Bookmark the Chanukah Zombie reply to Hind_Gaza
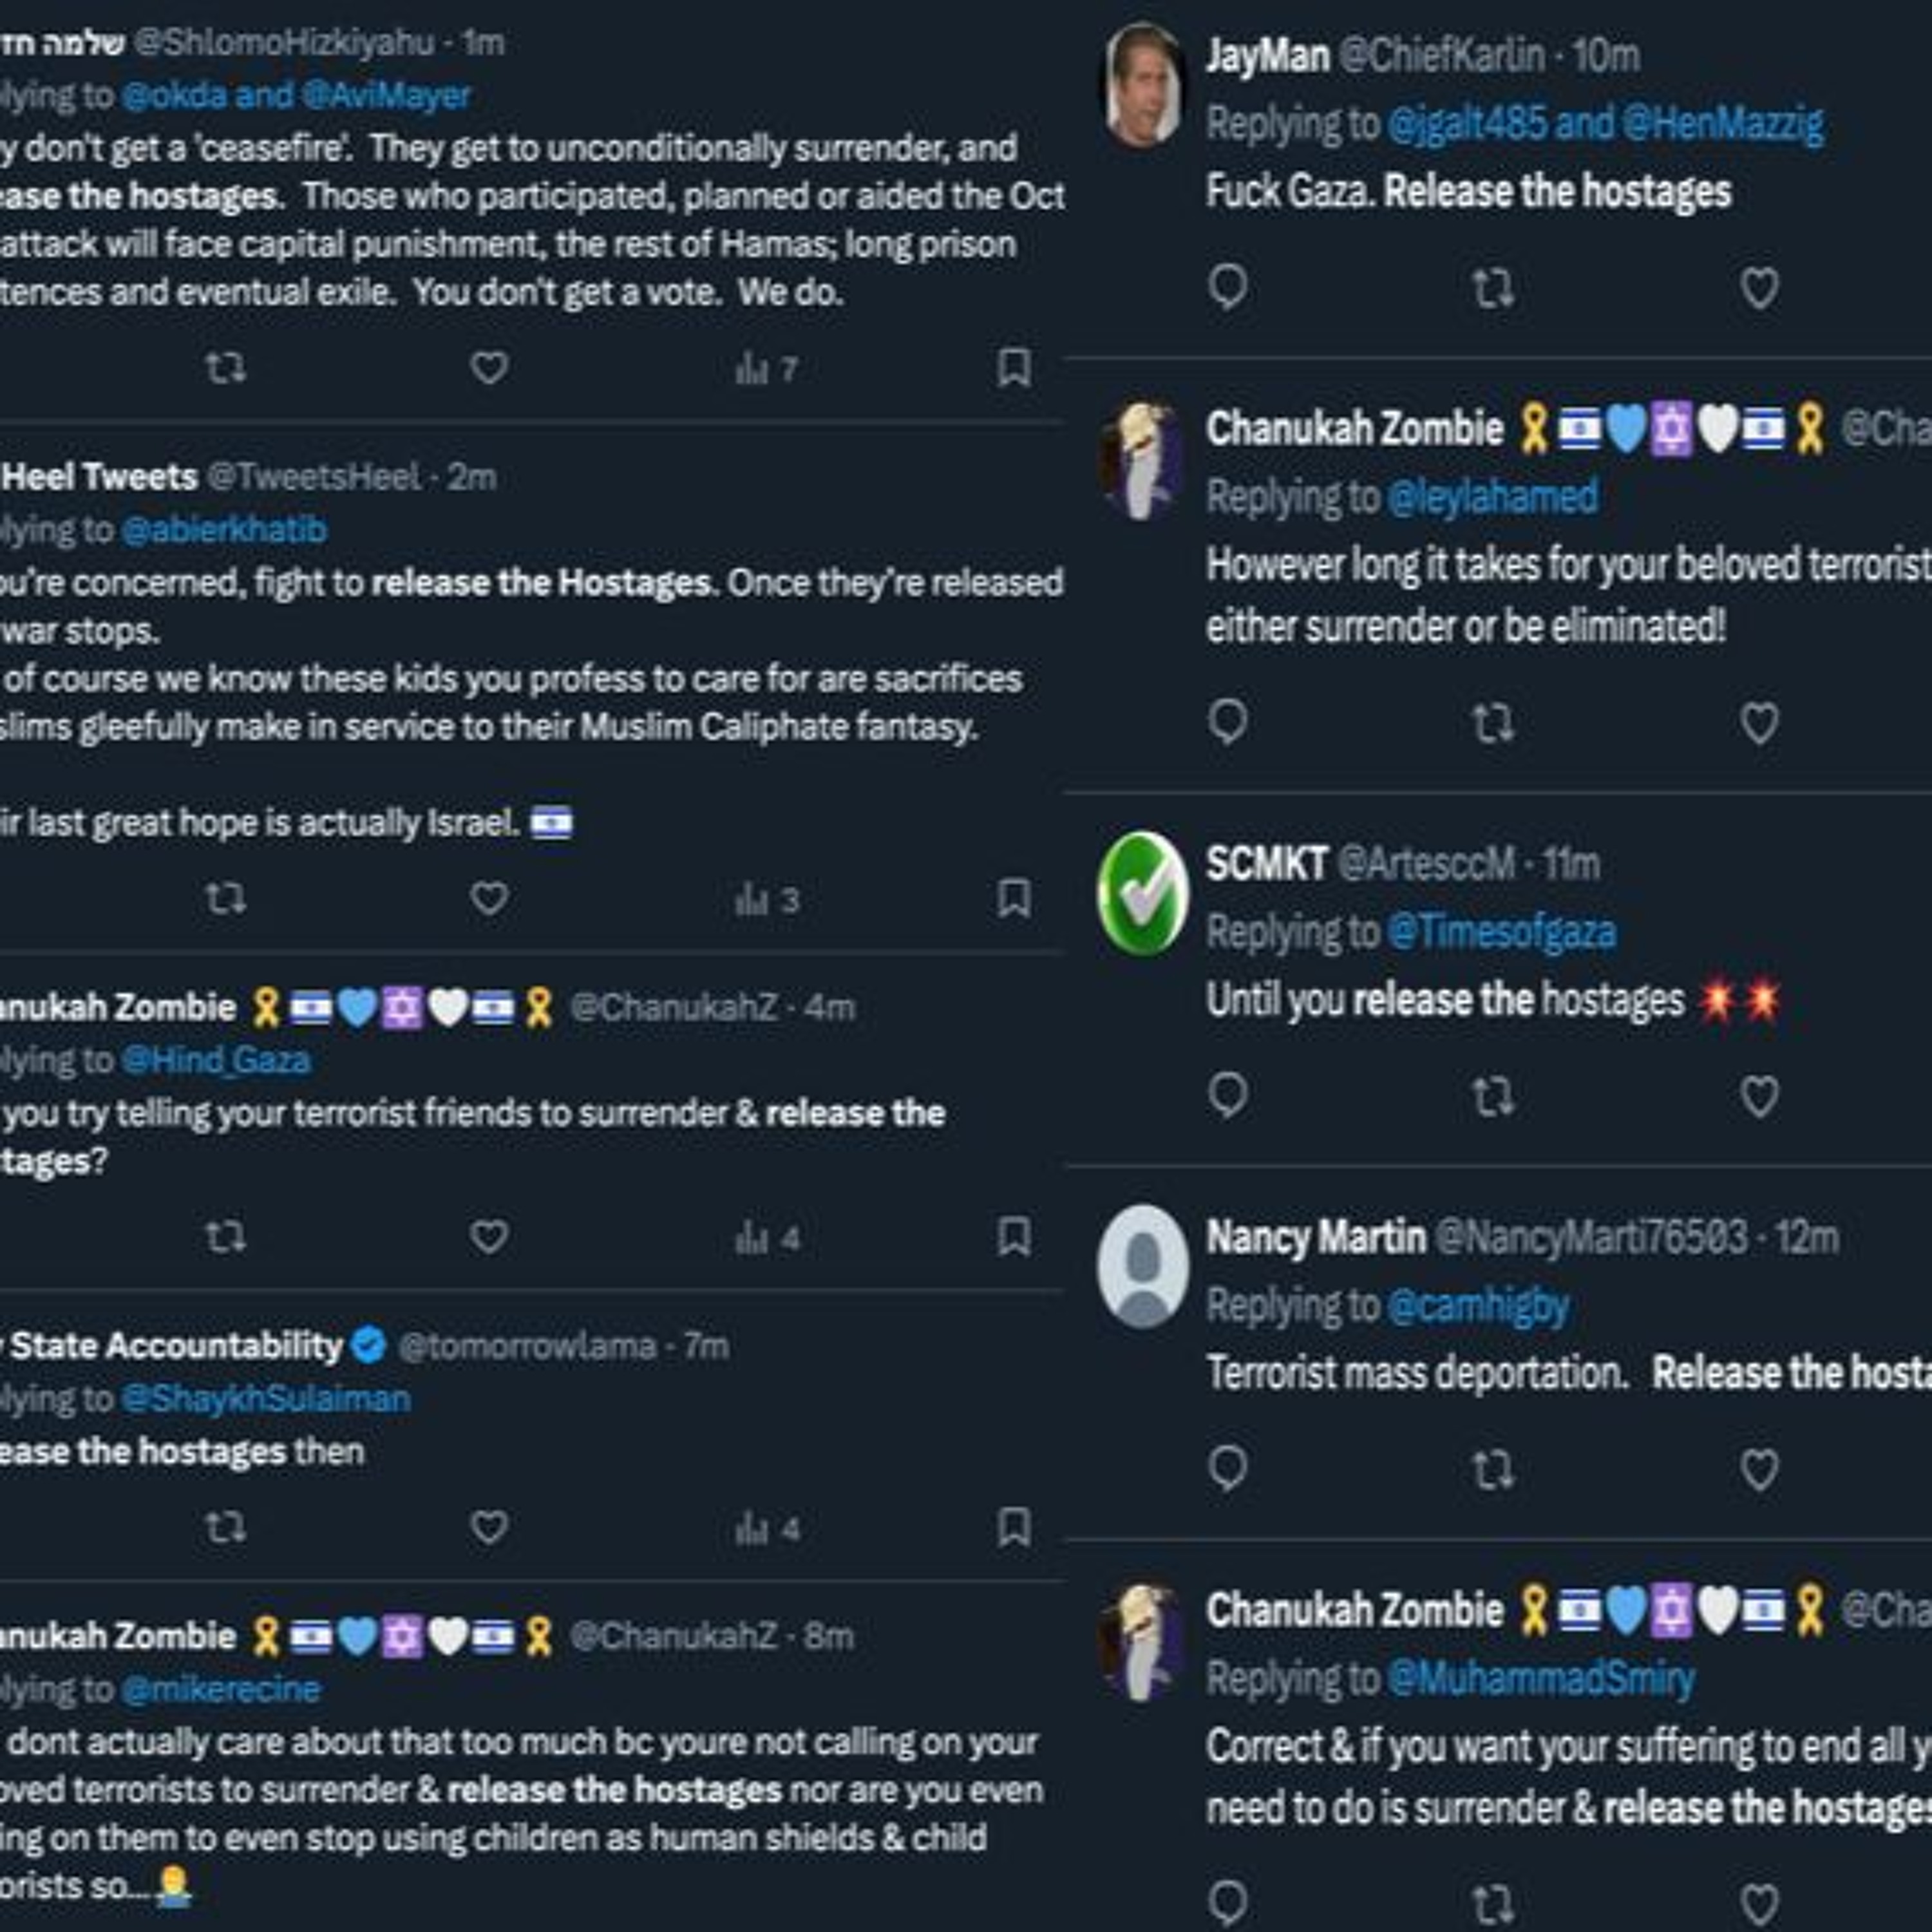Viewport: 1932px width, 1932px height. pyautogui.click(x=1013, y=1237)
